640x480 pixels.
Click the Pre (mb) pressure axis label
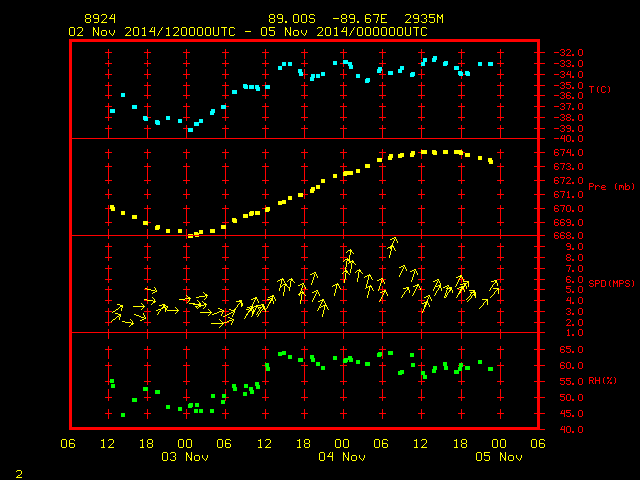click(x=611, y=187)
